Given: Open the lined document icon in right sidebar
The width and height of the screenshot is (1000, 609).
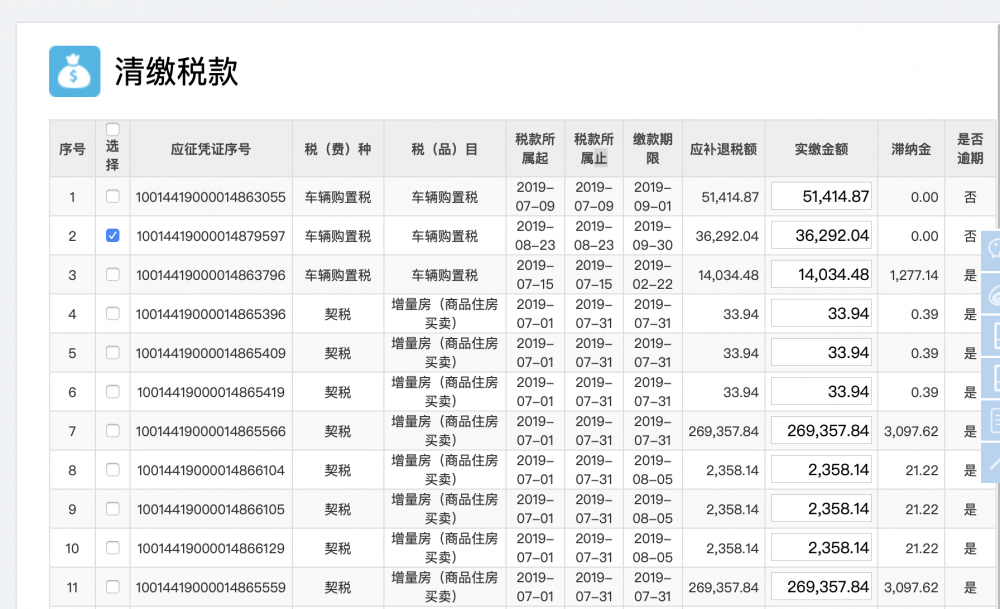Looking at the screenshot, I should [991, 418].
